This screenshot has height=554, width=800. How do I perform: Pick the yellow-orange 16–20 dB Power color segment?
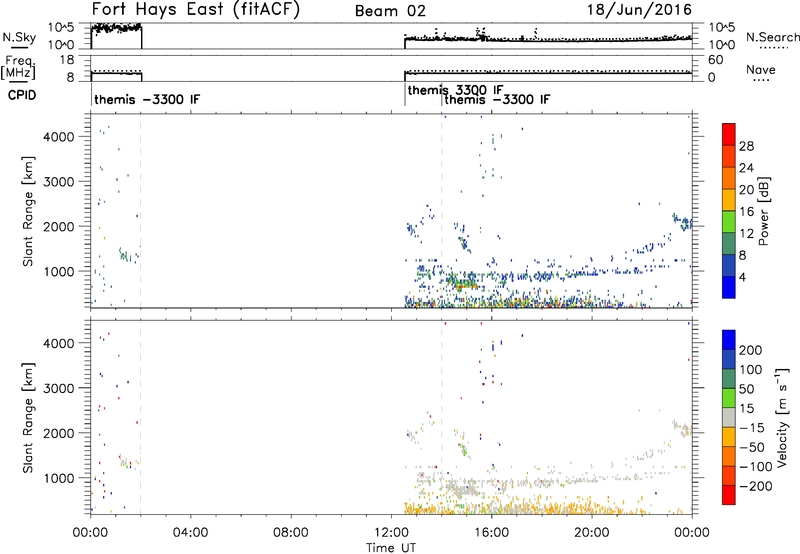[729, 200]
